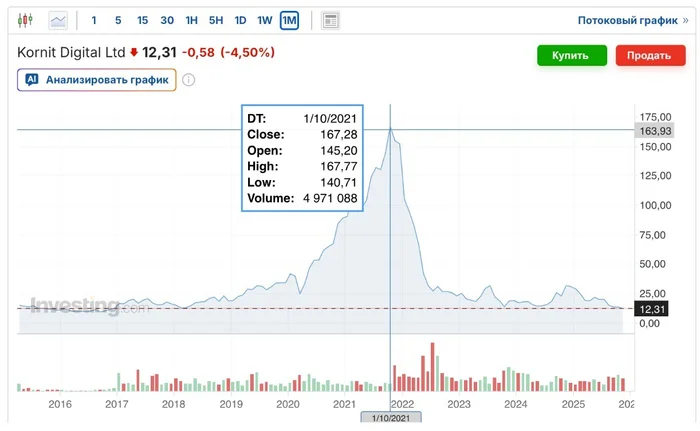Click the red down arrow near price
The image size is (700, 431).
[x=134, y=53]
